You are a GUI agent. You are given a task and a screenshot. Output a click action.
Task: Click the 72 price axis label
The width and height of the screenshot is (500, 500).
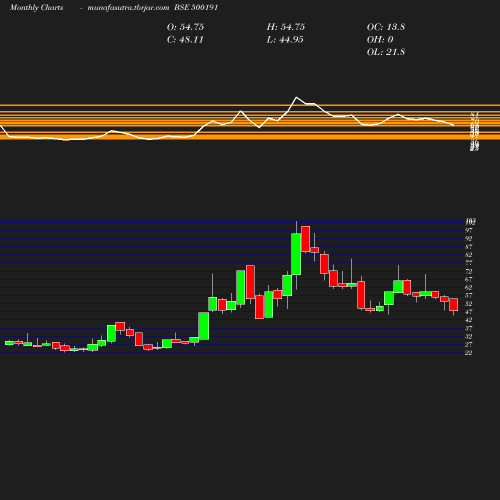(469, 271)
